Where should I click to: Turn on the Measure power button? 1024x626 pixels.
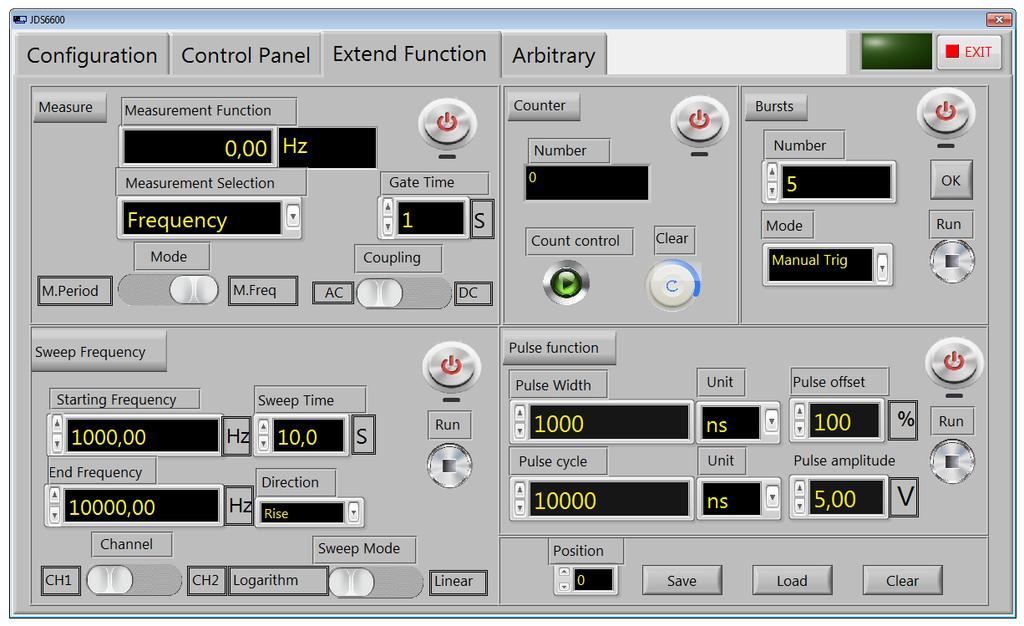[x=447, y=123]
